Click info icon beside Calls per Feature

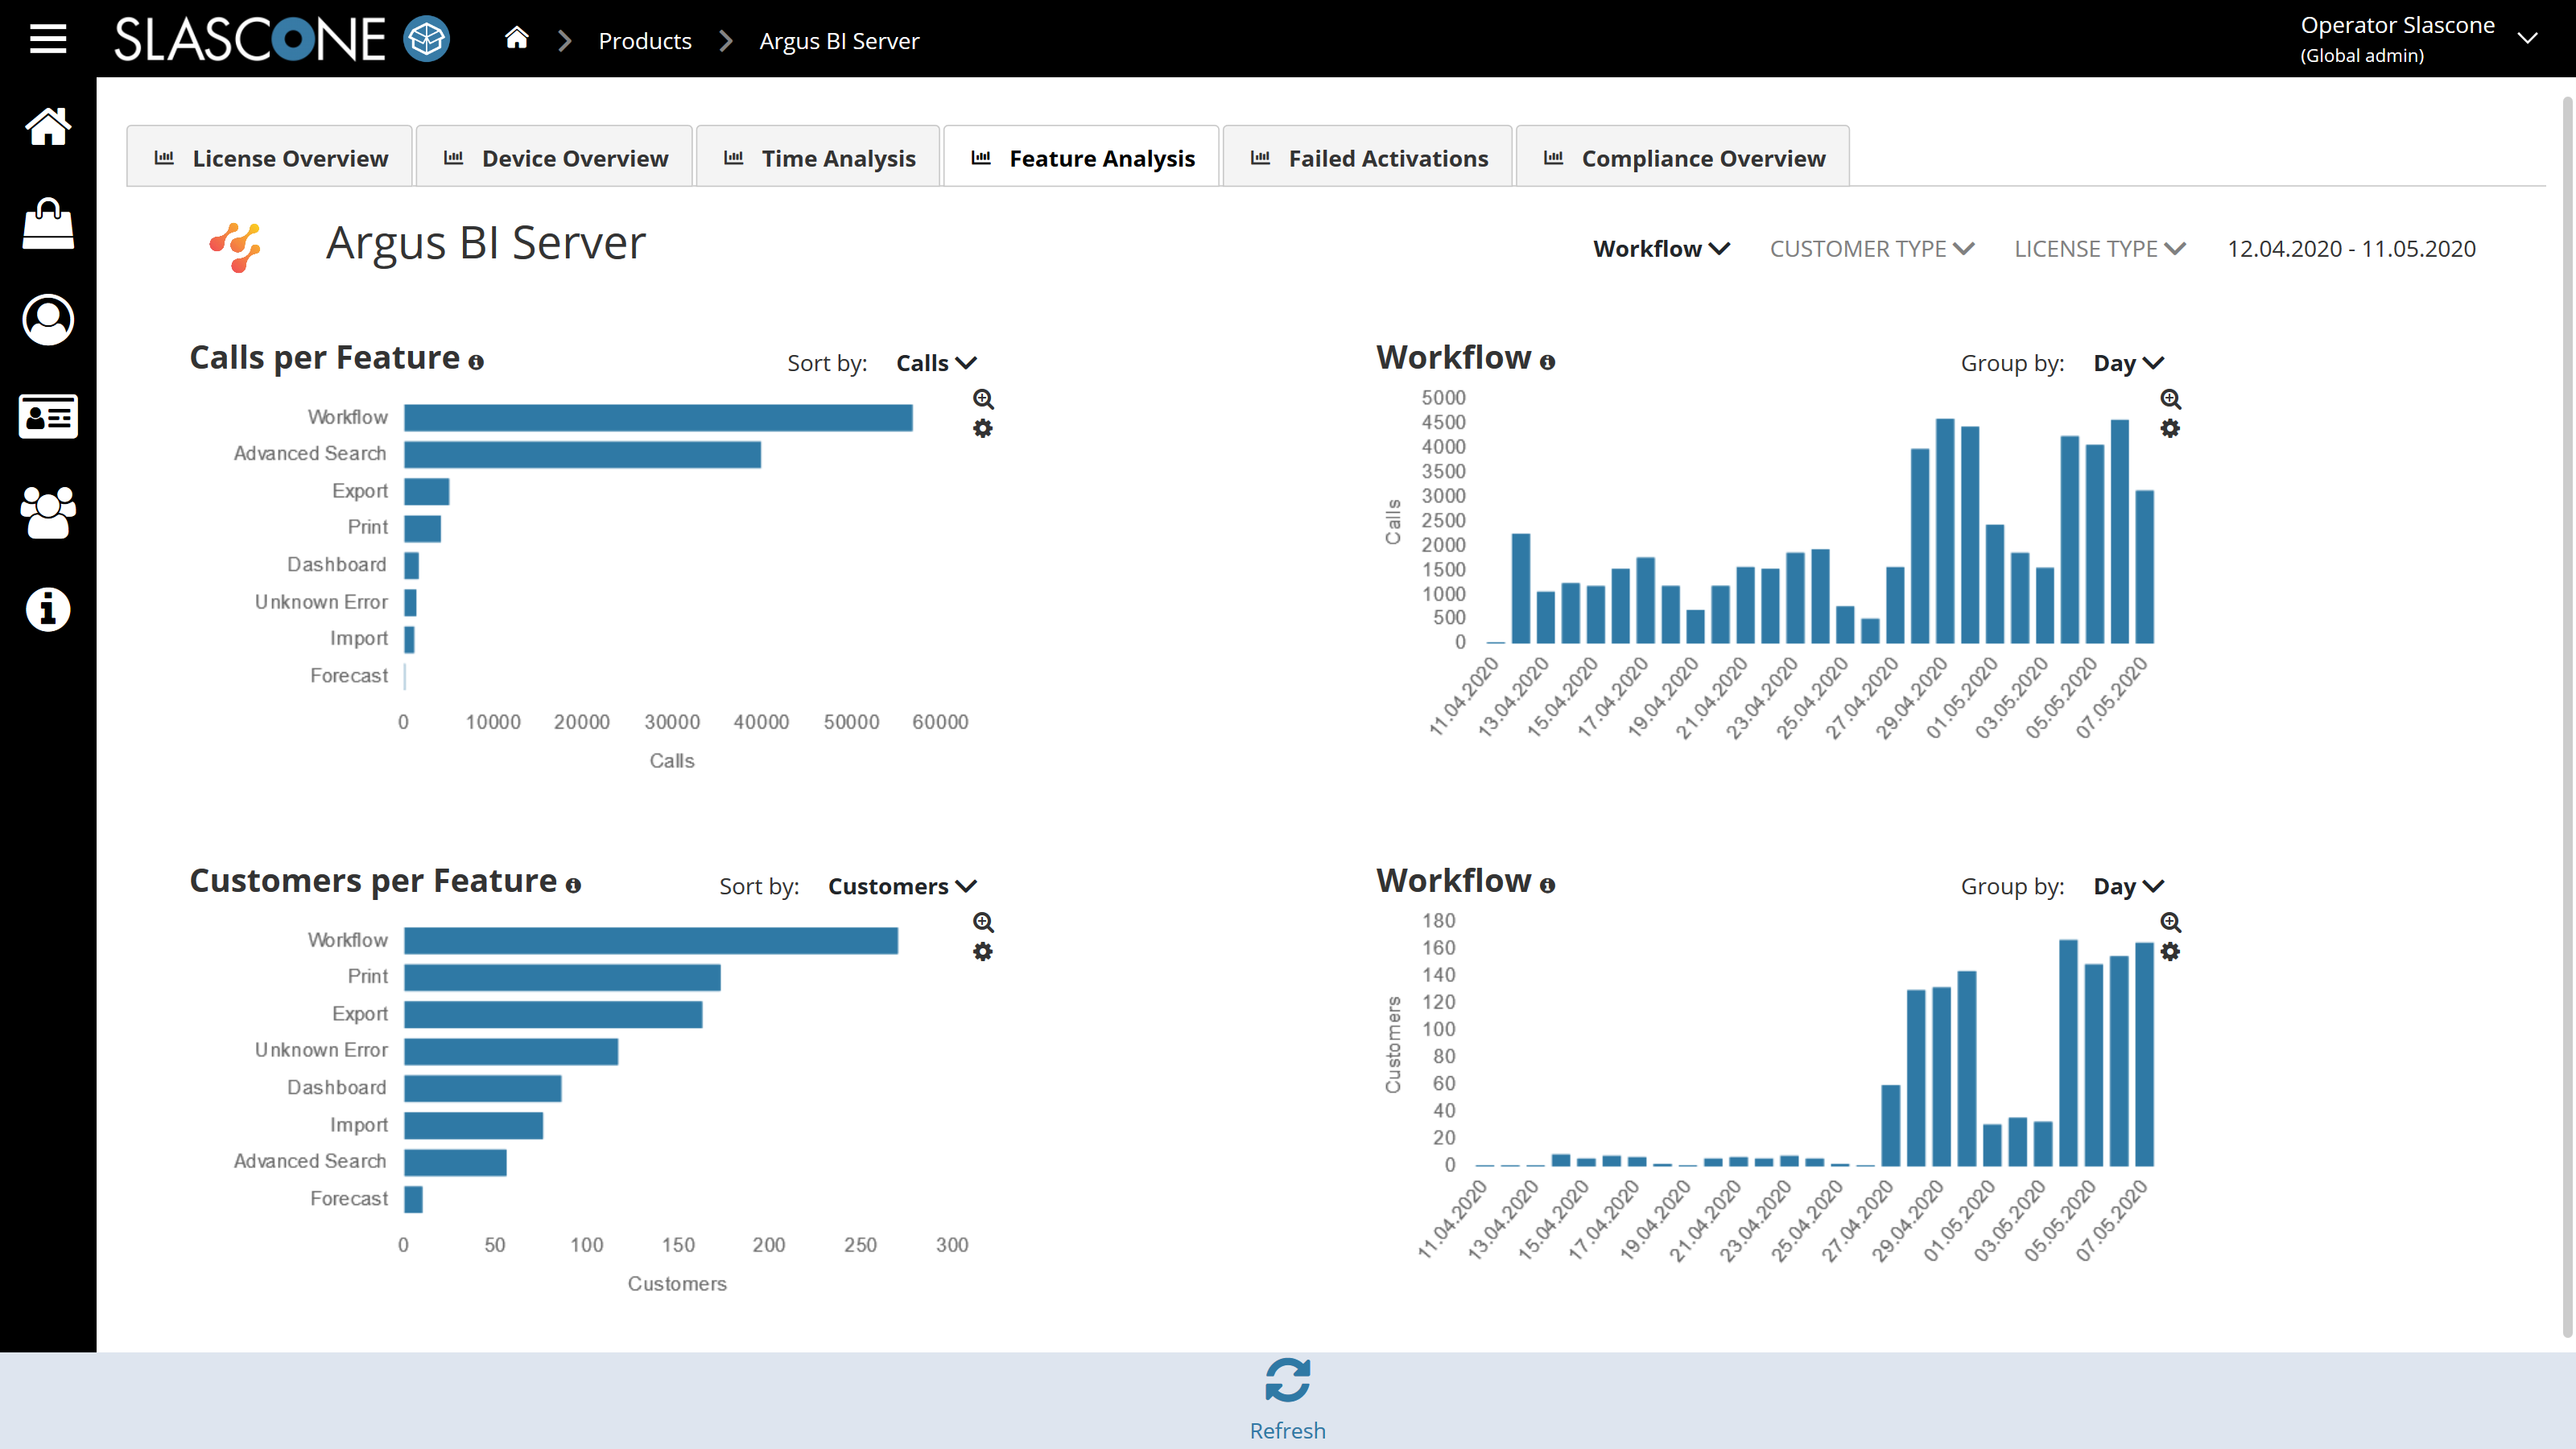[x=476, y=362]
